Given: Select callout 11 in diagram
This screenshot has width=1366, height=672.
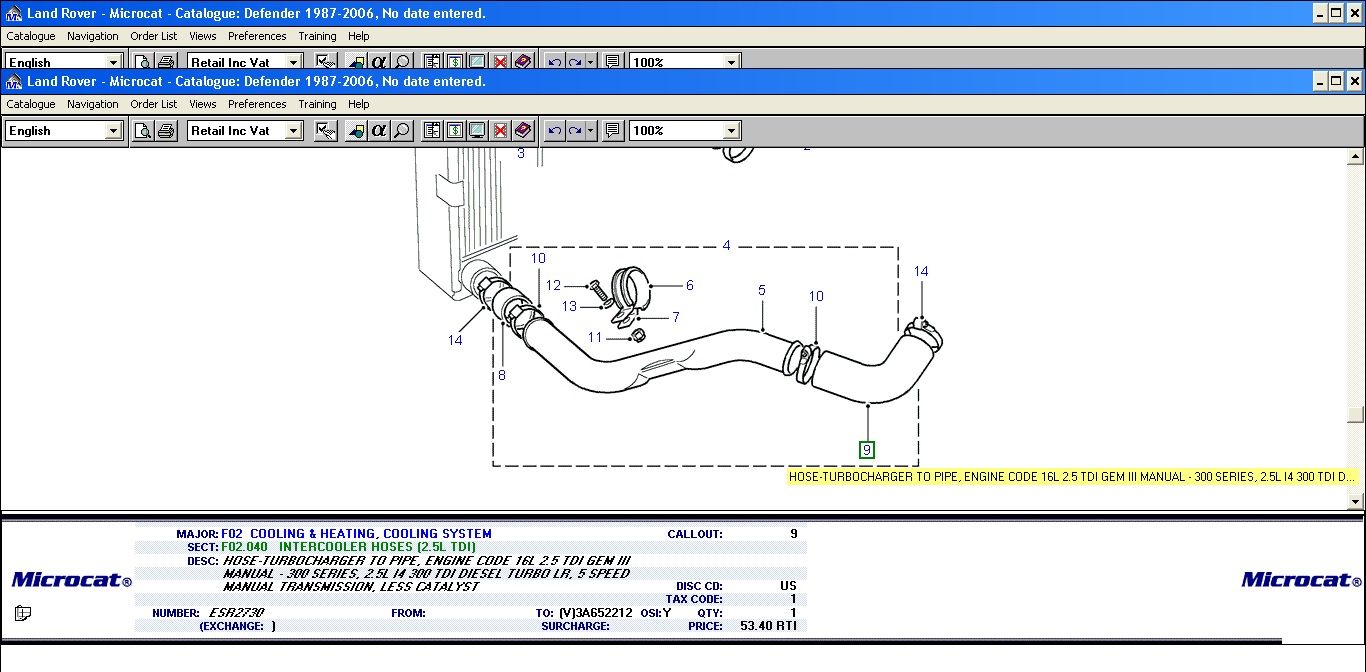Looking at the screenshot, I should pyautogui.click(x=595, y=338).
